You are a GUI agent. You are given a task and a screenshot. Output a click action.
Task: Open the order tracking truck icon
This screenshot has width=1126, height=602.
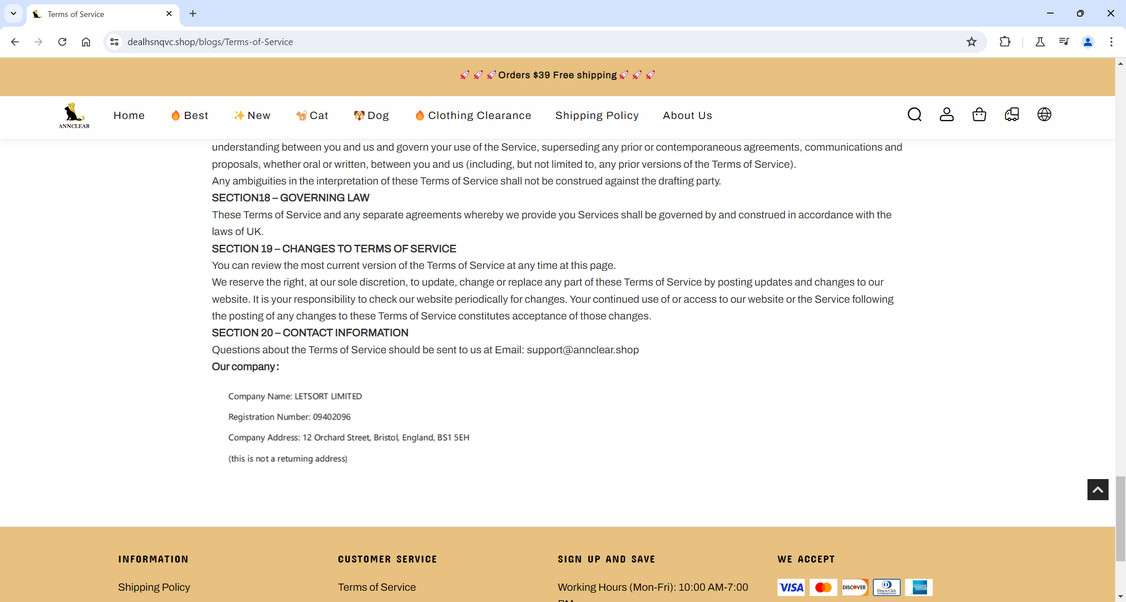point(1012,114)
